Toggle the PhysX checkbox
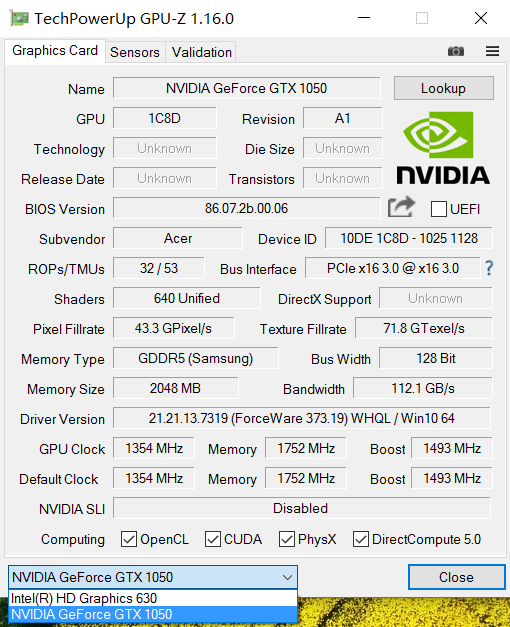Screen dimensions: 510x627 (287, 539)
